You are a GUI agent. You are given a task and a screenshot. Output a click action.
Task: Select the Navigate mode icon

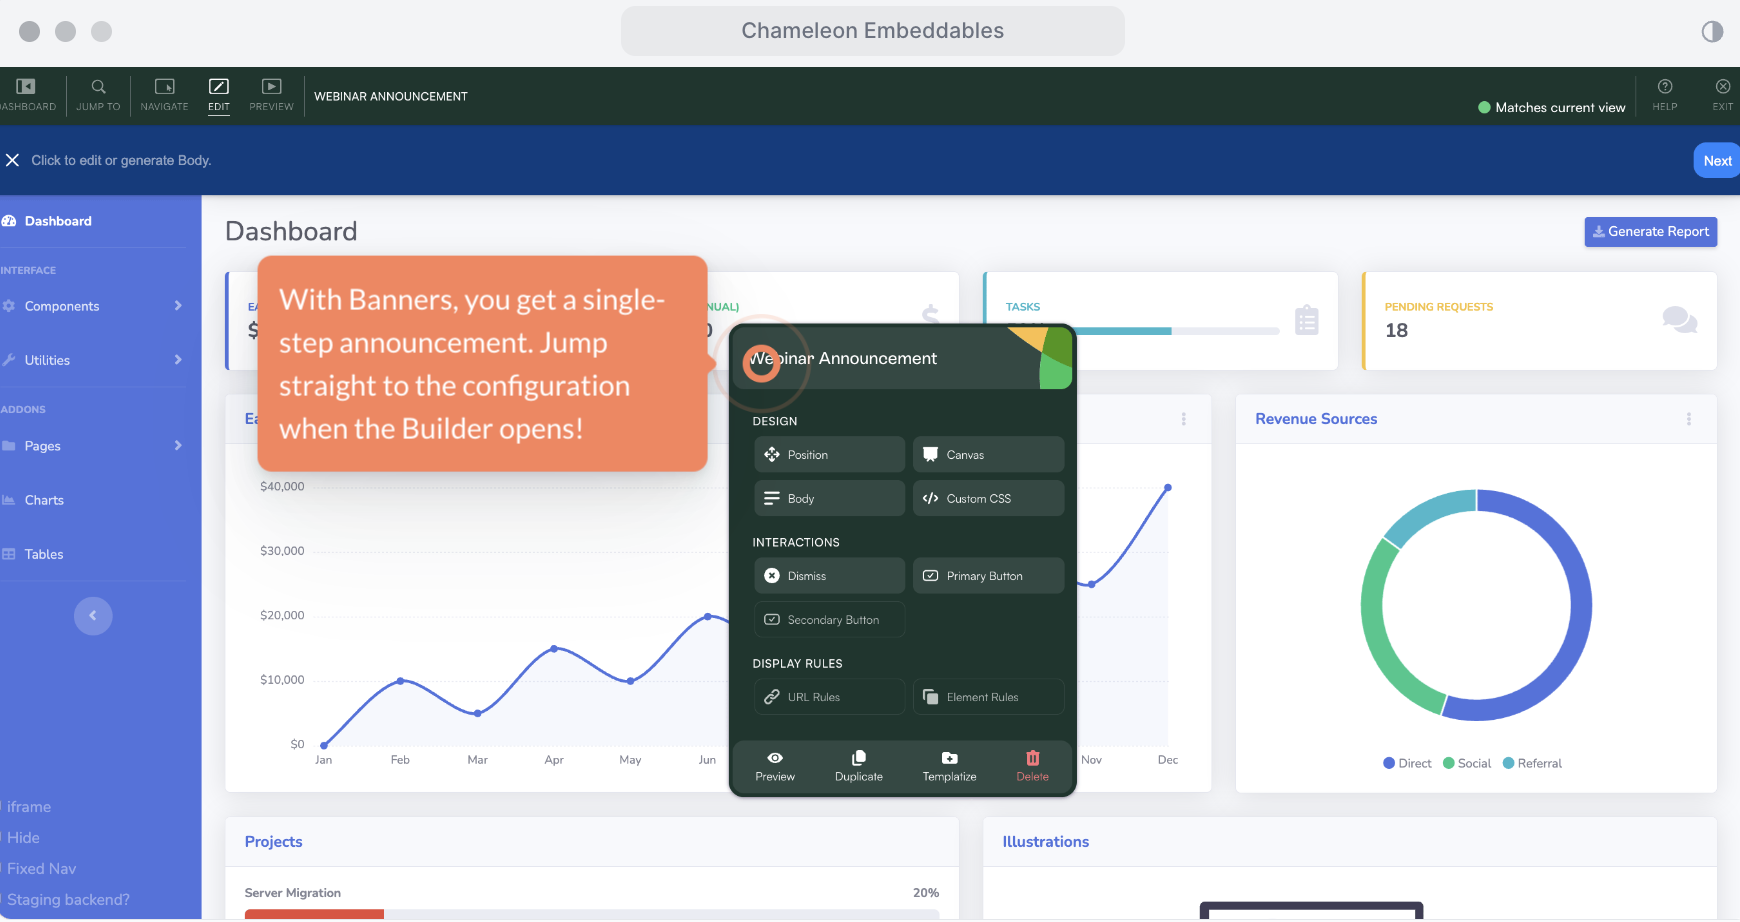click(x=164, y=87)
